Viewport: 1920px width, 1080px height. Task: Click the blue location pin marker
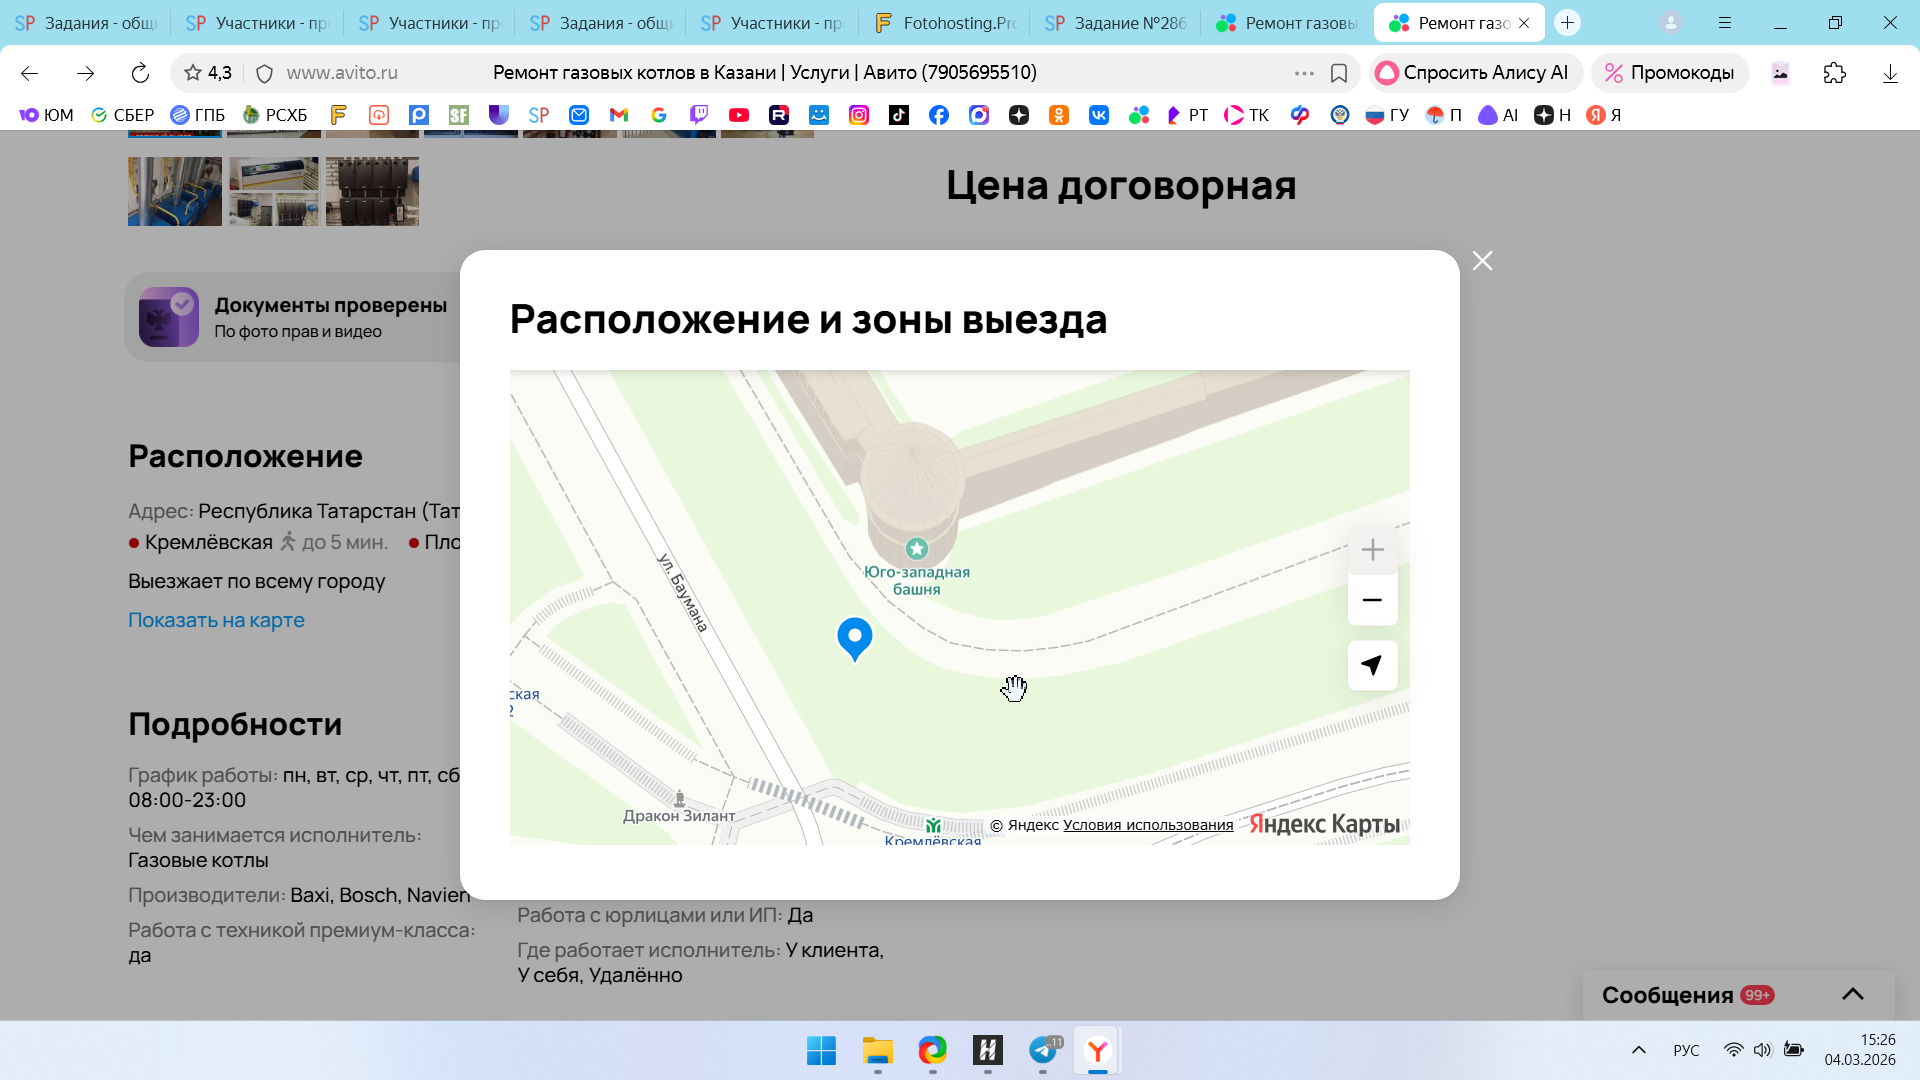pyautogui.click(x=854, y=637)
